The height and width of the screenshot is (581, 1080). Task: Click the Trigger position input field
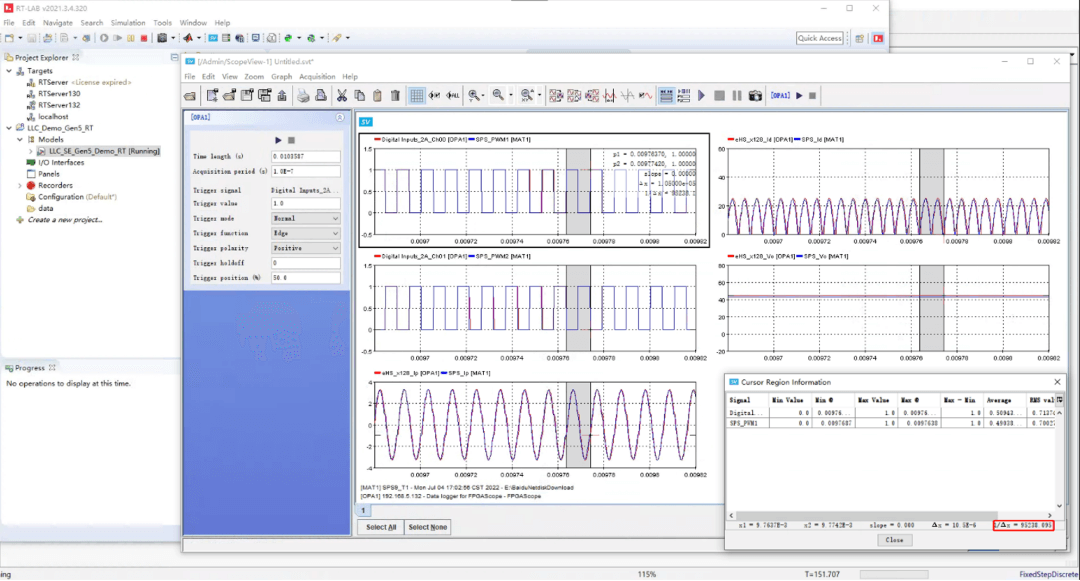tap(306, 278)
